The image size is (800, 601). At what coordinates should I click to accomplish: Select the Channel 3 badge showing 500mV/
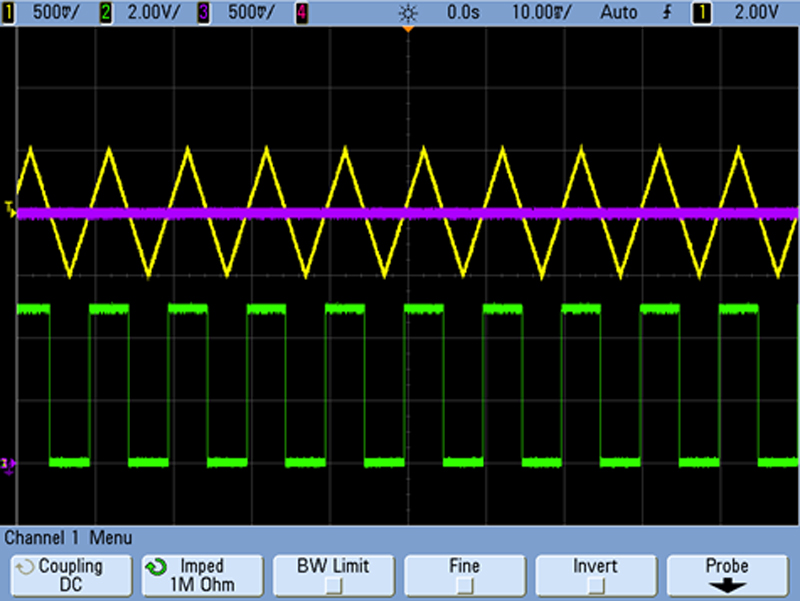click(x=203, y=13)
